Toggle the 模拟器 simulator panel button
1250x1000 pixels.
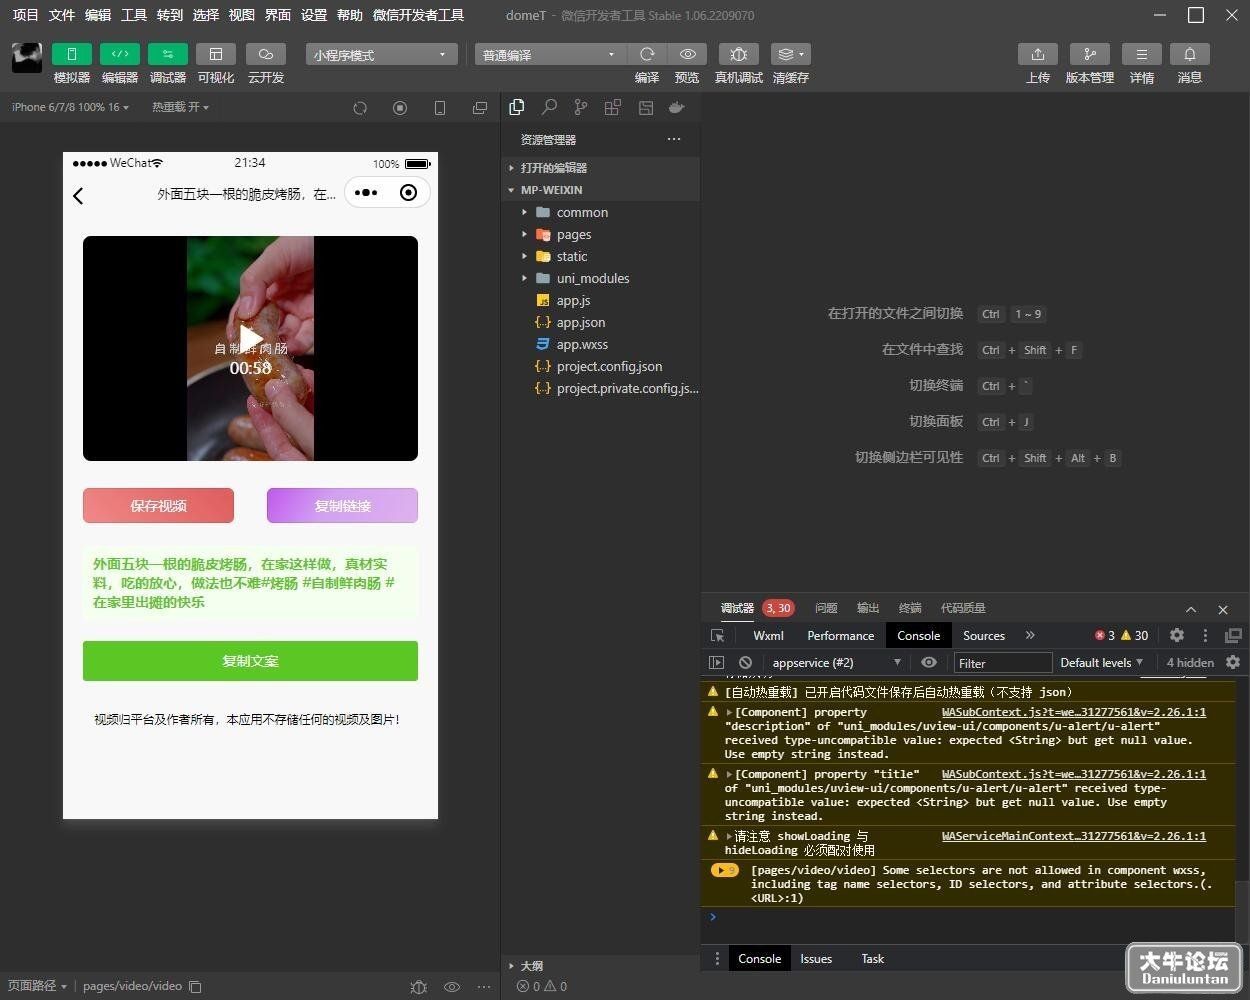pos(72,54)
